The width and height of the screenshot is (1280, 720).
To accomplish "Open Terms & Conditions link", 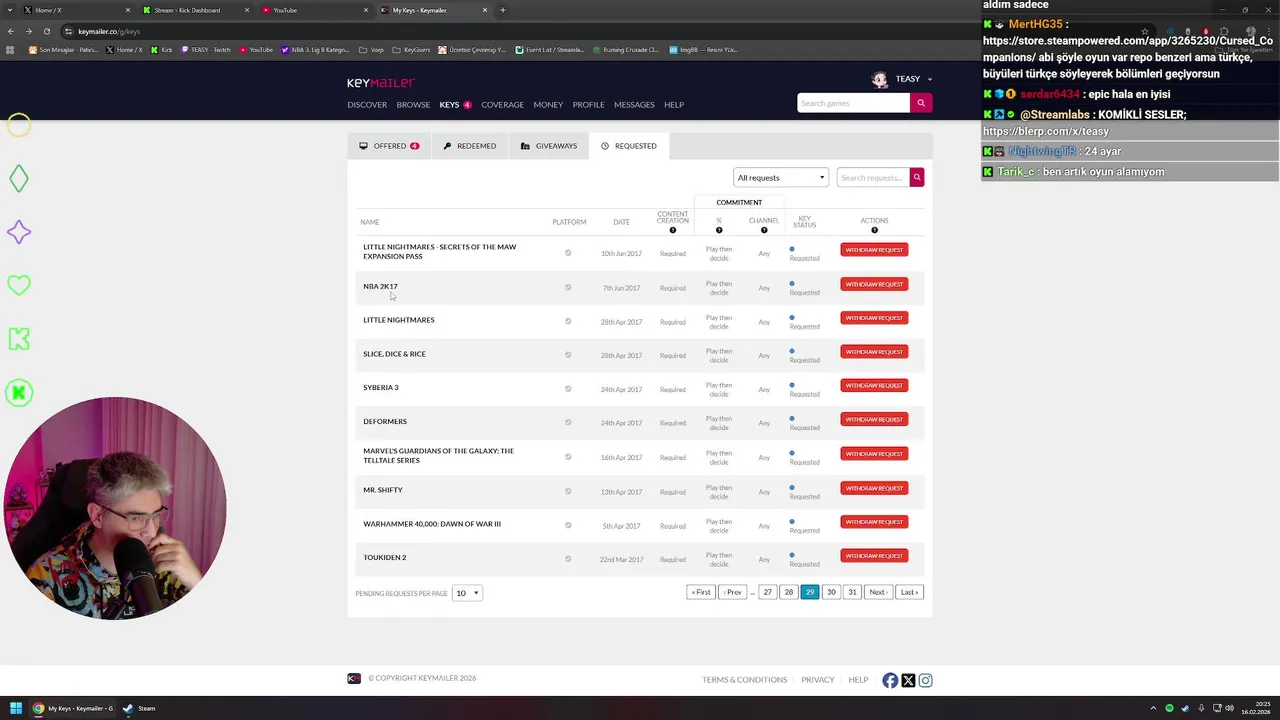I will coord(744,680).
